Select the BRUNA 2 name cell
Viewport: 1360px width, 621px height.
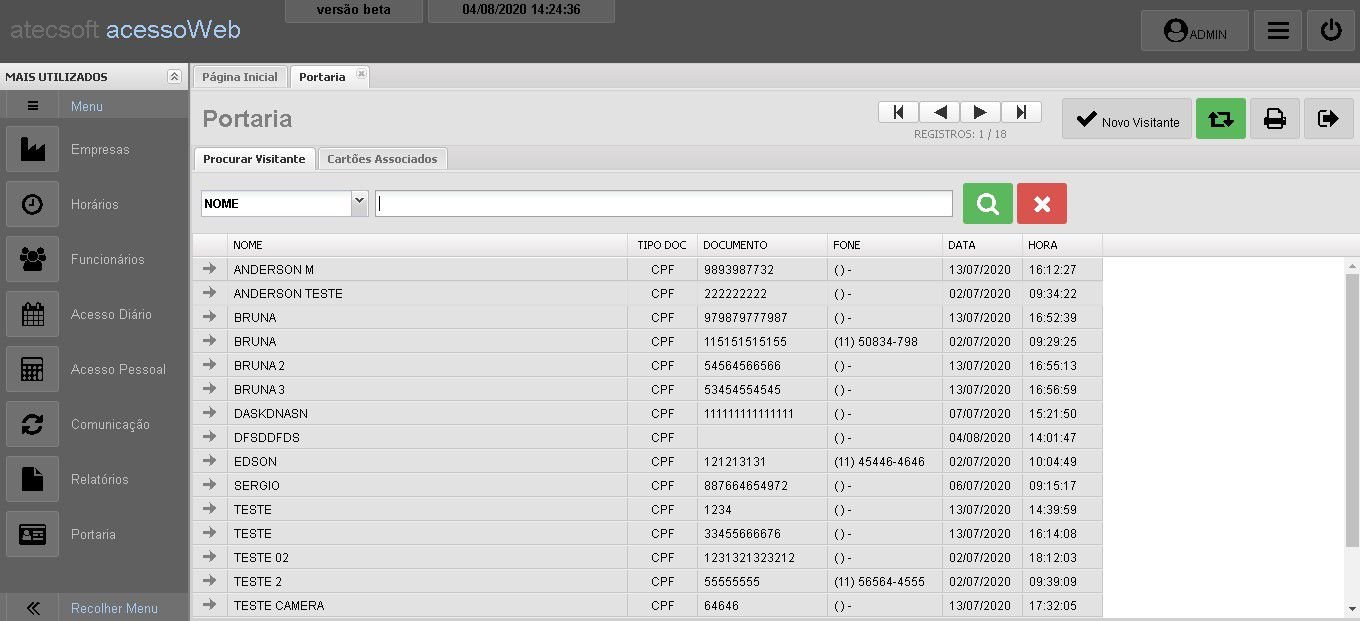point(427,365)
